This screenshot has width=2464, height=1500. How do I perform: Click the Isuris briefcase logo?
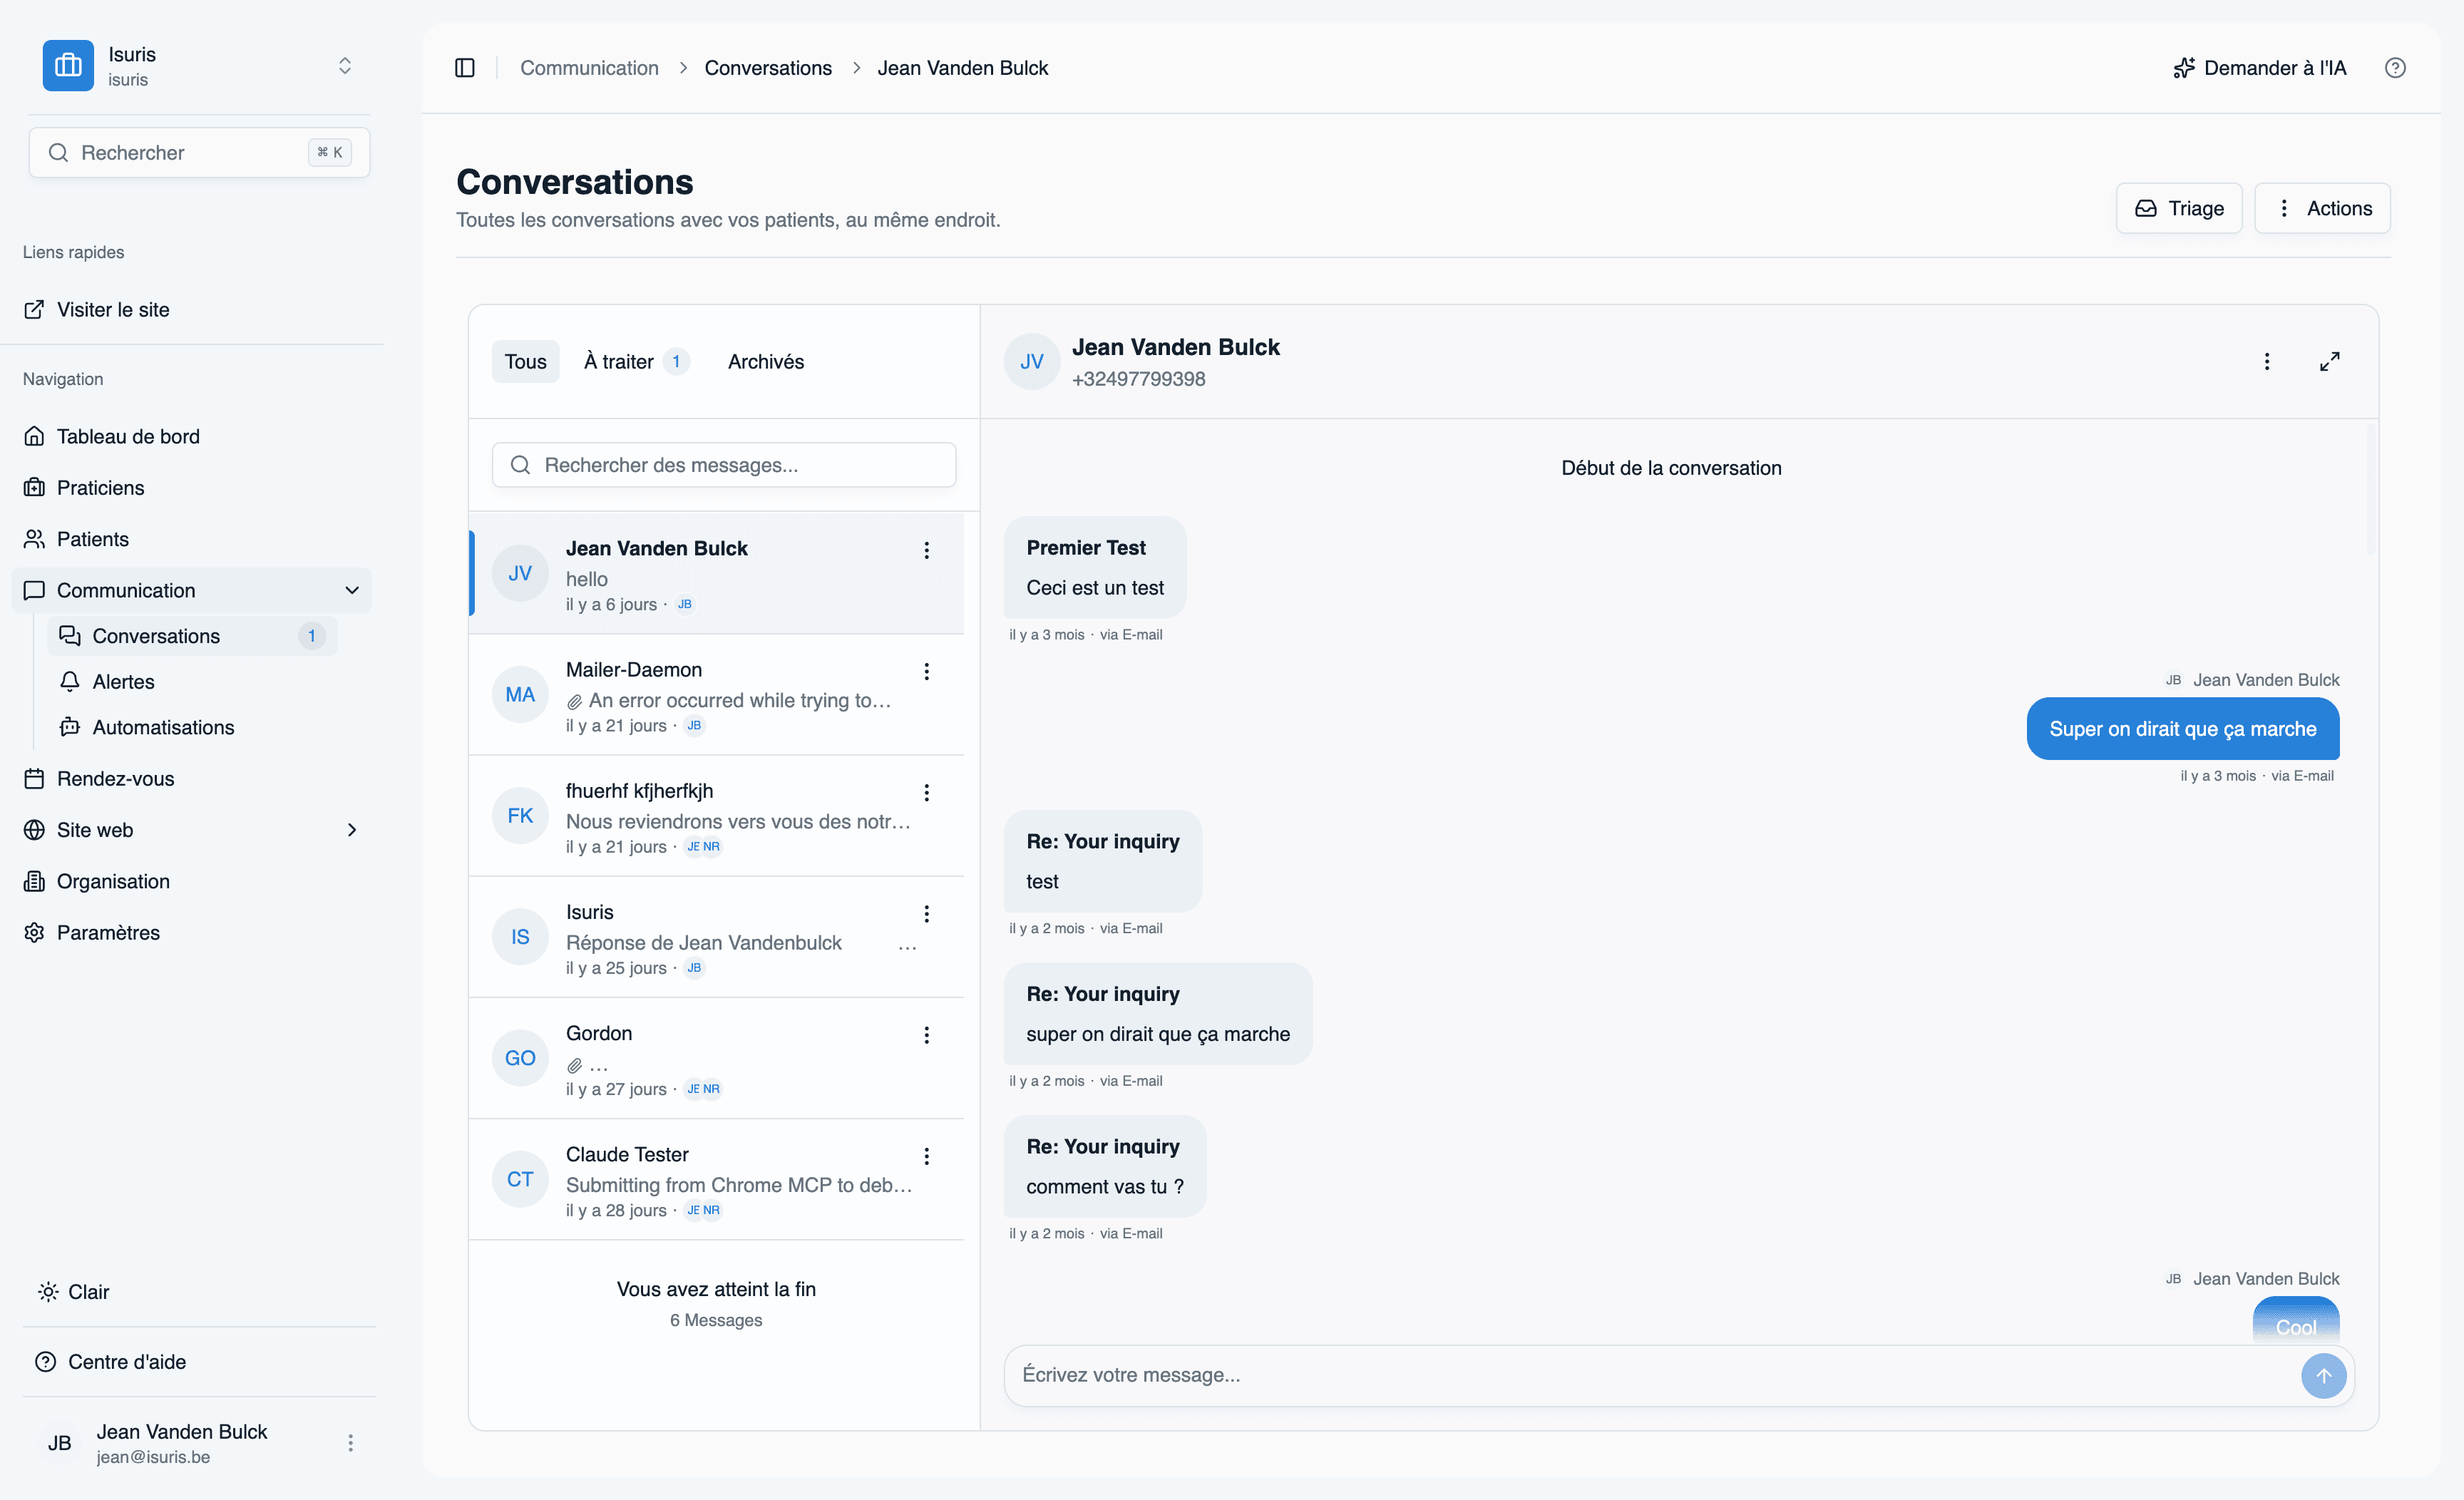tap(68, 65)
